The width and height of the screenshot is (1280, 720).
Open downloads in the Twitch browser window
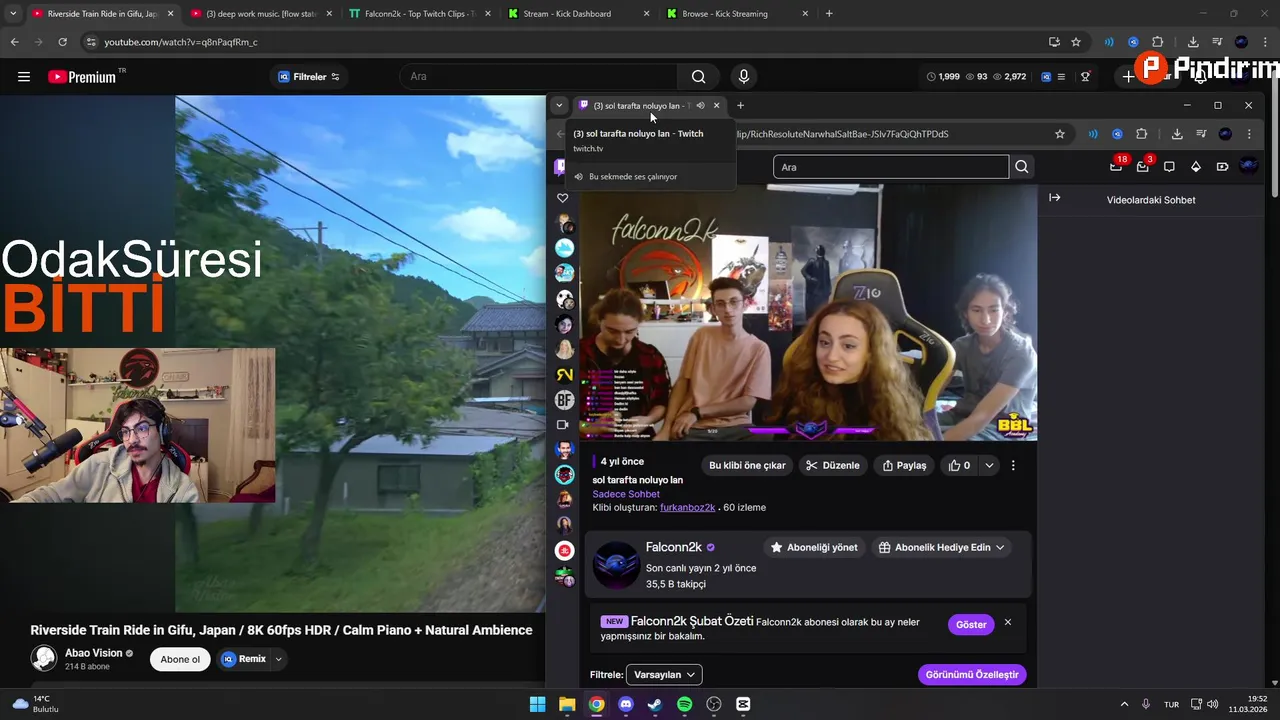(x=1177, y=134)
